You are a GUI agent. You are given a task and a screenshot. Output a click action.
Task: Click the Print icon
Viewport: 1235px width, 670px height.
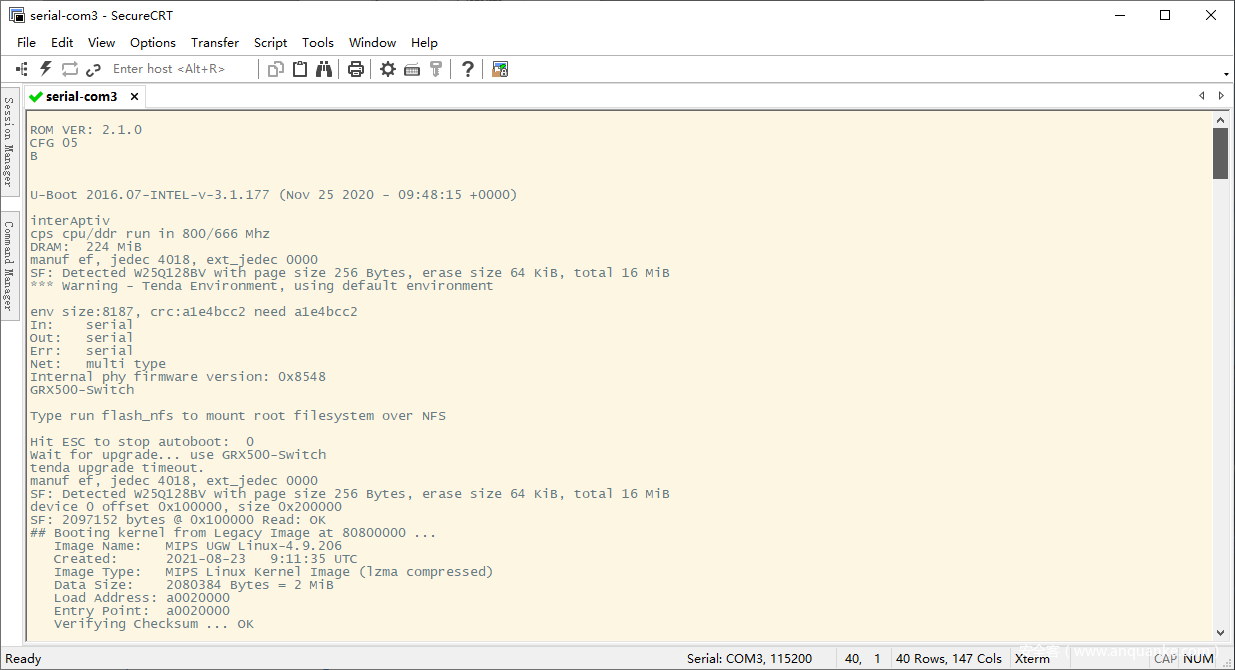click(x=355, y=69)
